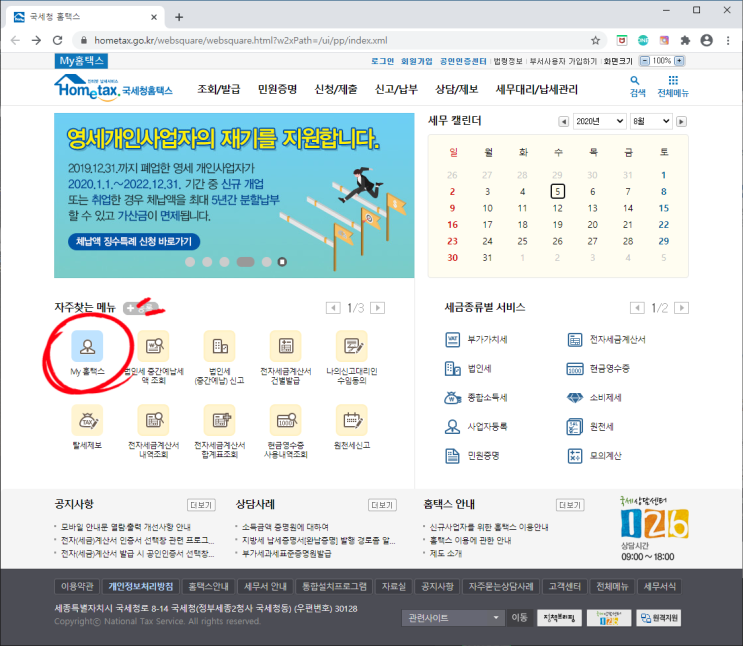Click the 소비제세 diamond icon
This screenshot has width=743, height=646.
click(575, 398)
